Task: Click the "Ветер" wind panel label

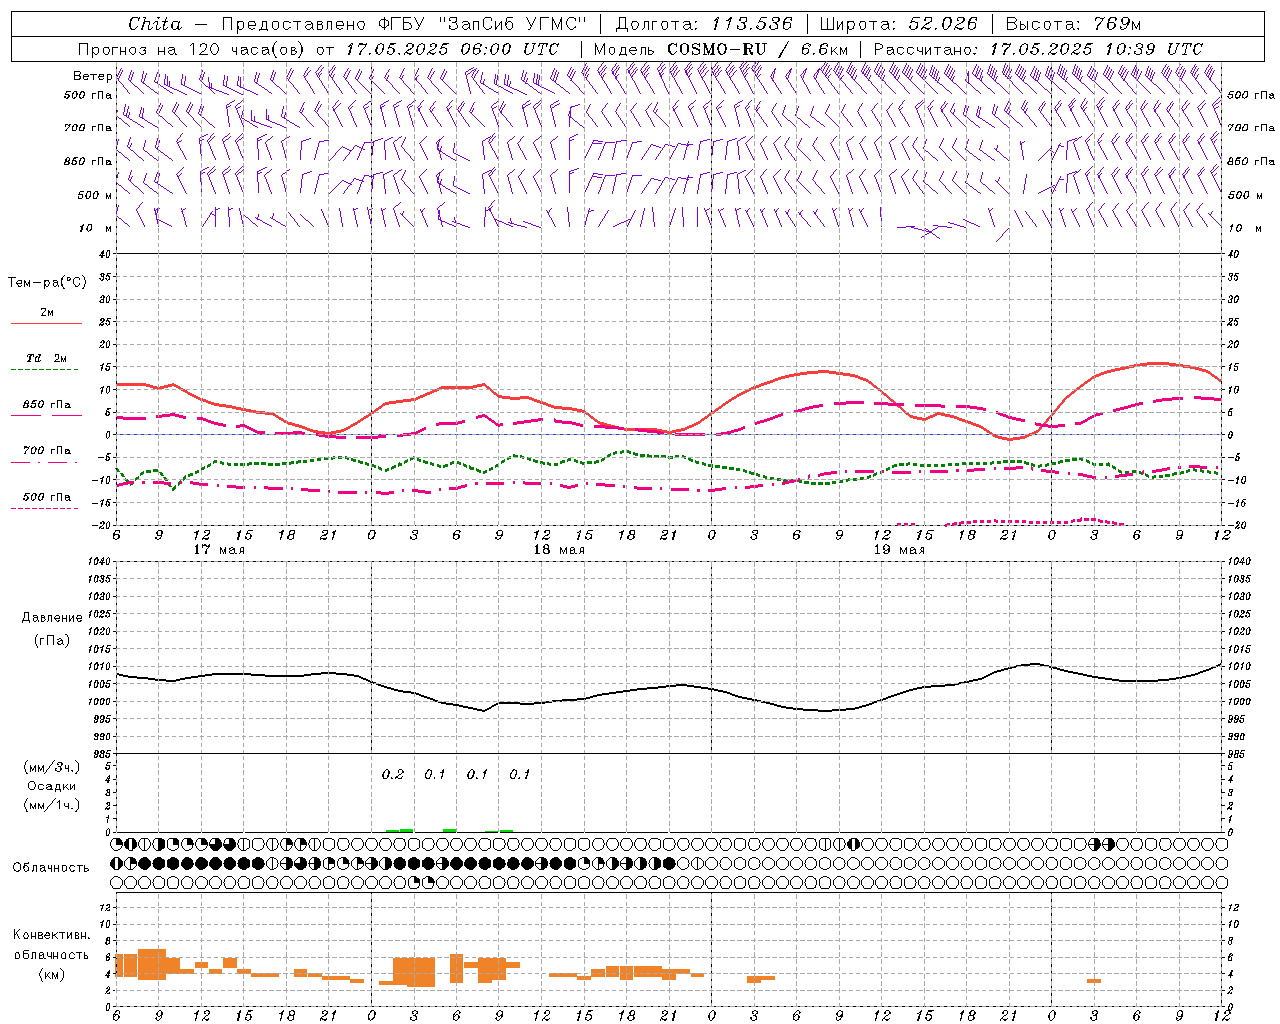Action: pyautogui.click(x=92, y=76)
